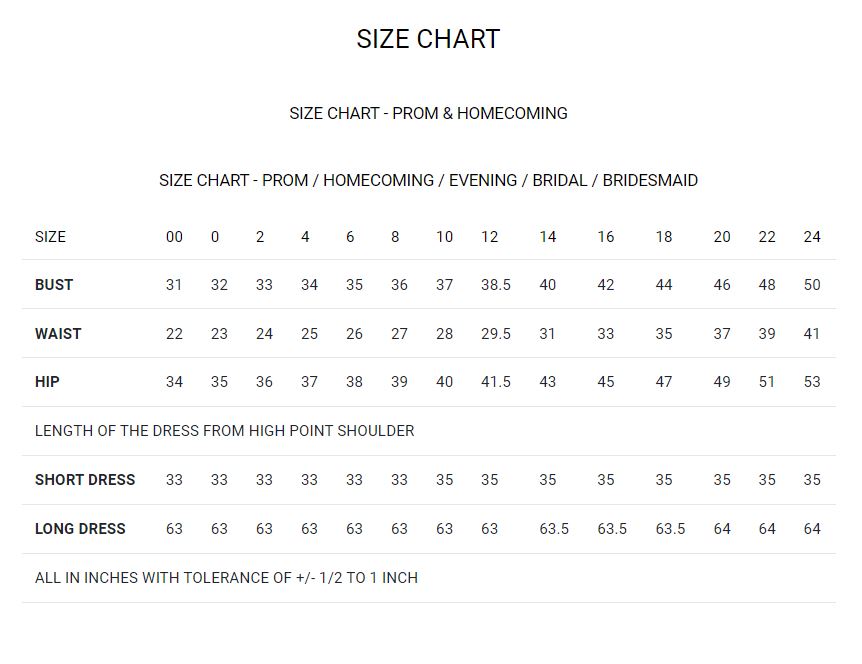Image resolution: width=862 pixels, height=664 pixels.
Task: Click size 12 column header
Action: pyautogui.click(x=489, y=237)
